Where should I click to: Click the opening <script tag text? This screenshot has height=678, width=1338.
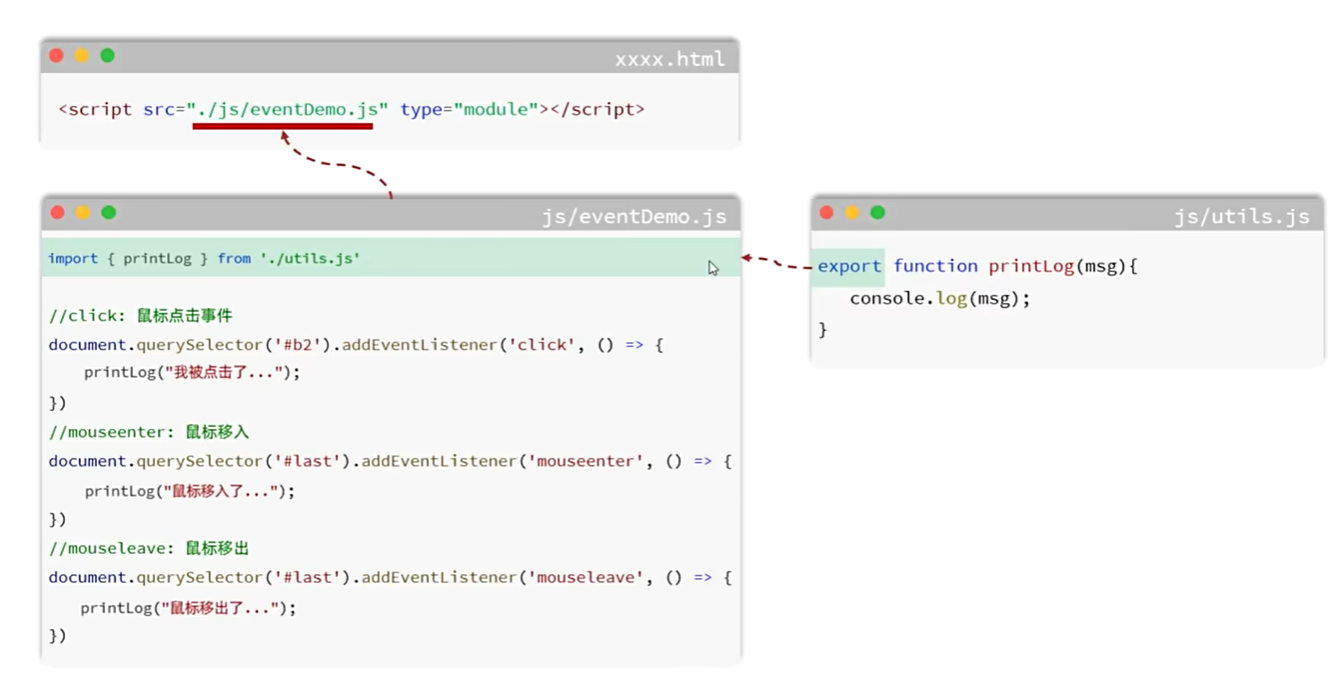[95, 109]
